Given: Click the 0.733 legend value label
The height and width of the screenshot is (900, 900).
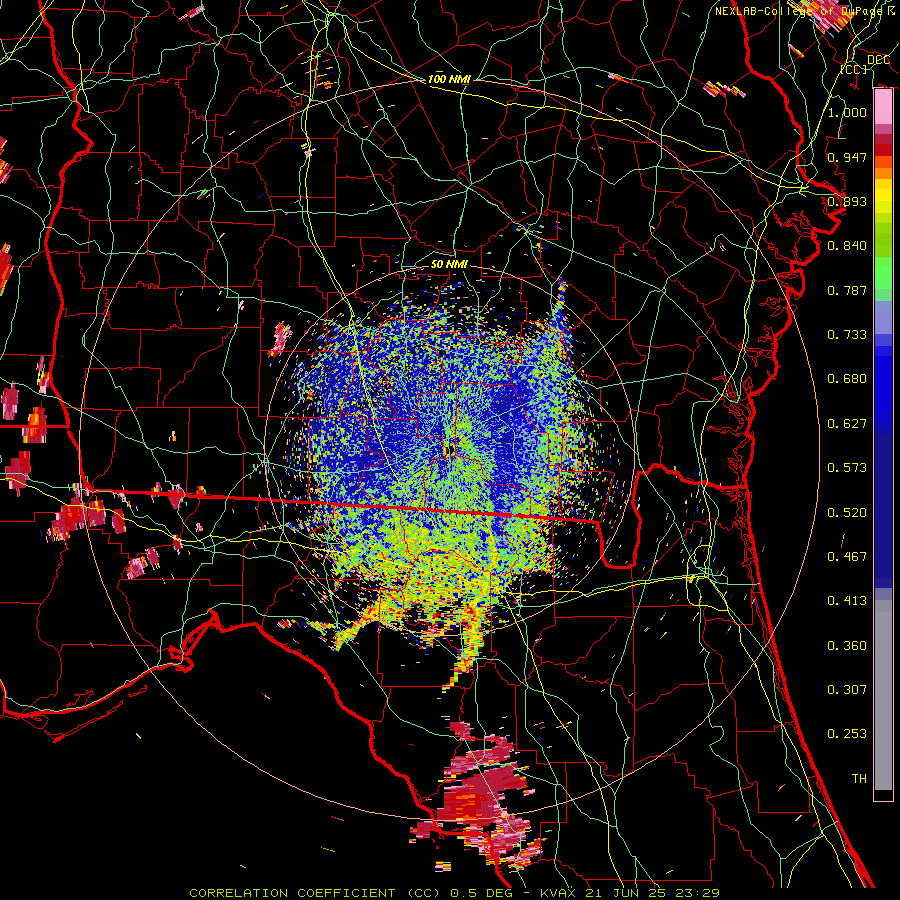Looking at the screenshot, I should coord(847,335).
